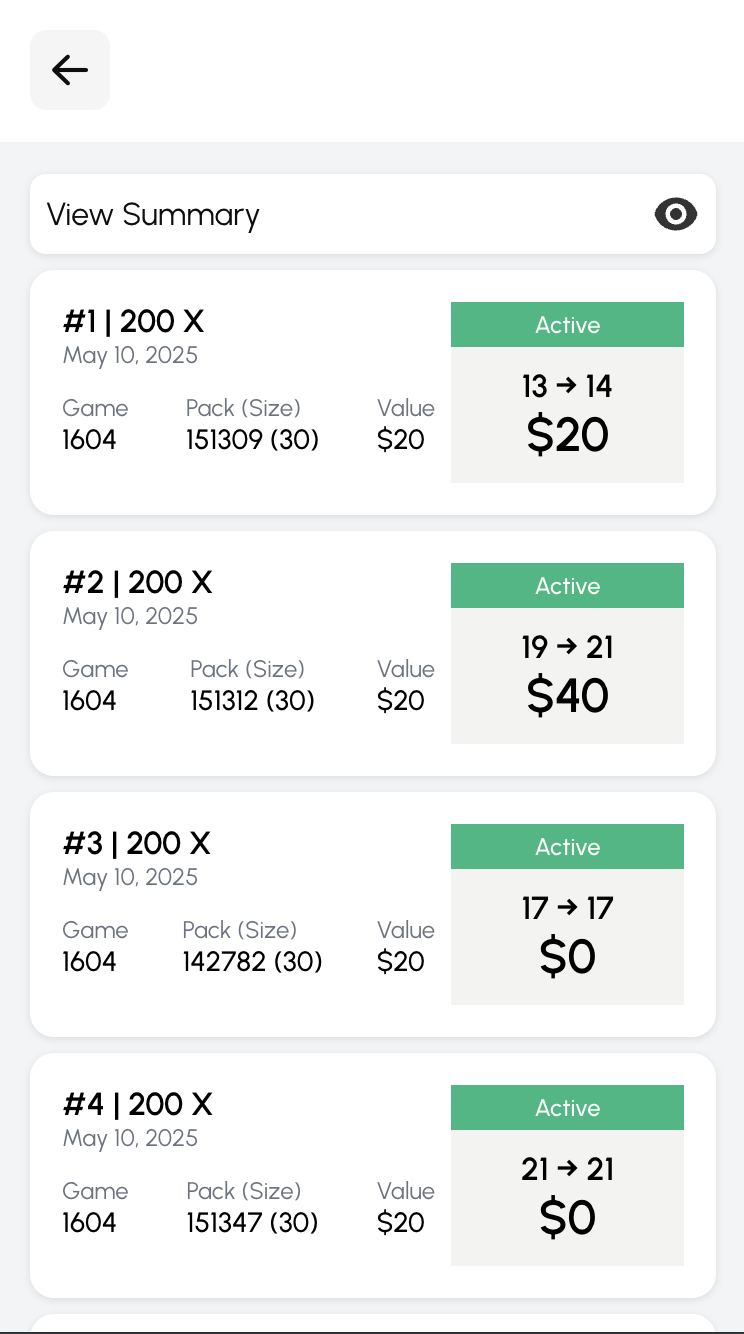This screenshot has width=744, height=1334.
Task: Click game number 1604 in slot #2
Action: 89,701
